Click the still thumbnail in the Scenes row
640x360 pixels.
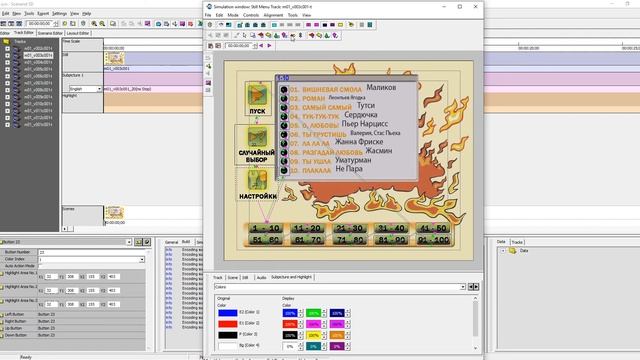coord(114,212)
